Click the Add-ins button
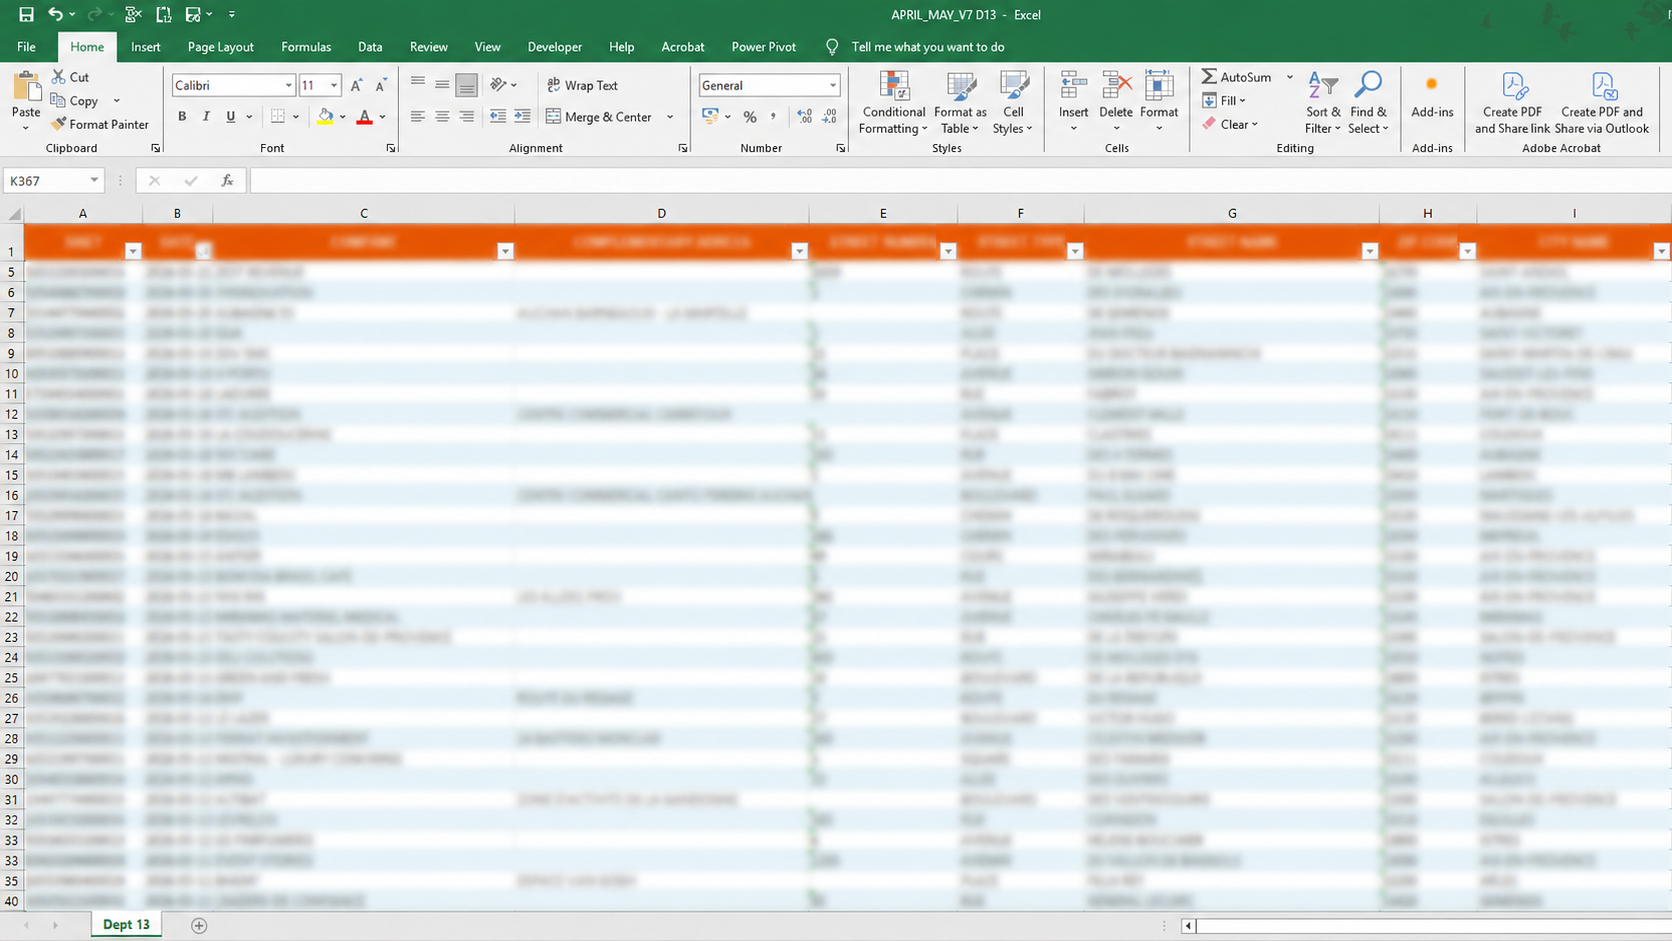 tap(1432, 98)
